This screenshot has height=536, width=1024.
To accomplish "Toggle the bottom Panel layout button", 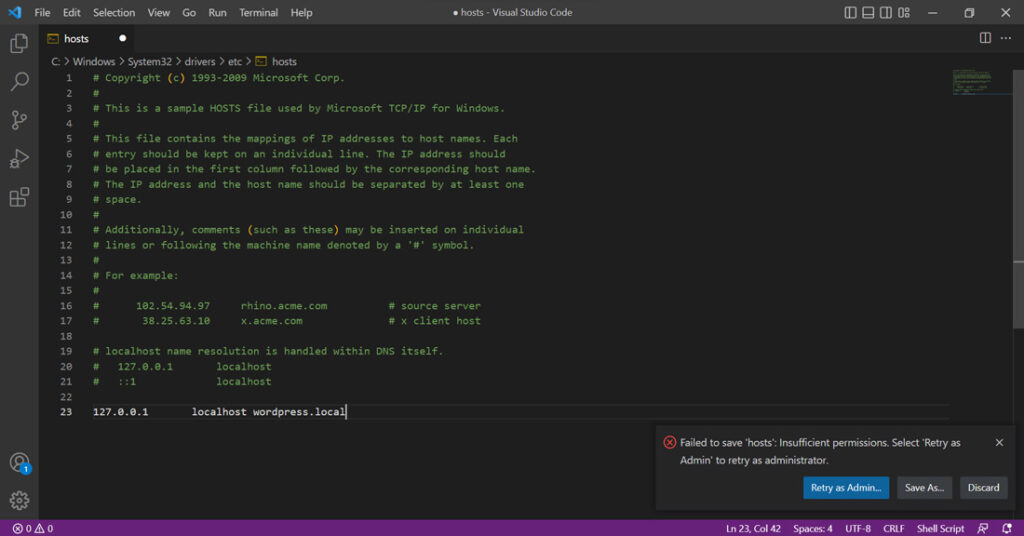I will (869, 13).
